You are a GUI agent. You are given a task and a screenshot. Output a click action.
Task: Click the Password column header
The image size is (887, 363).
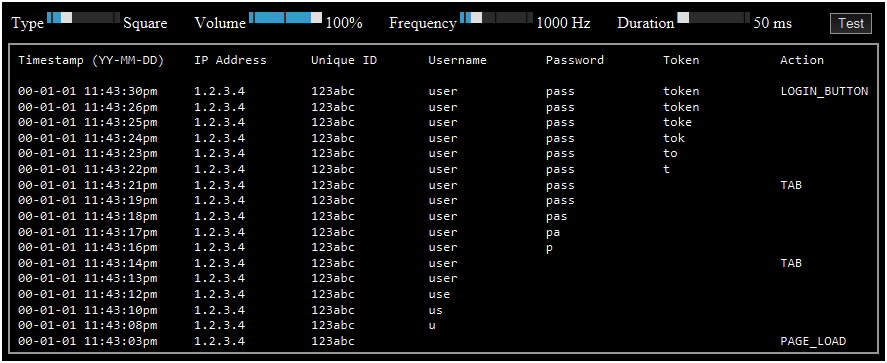[575, 60]
